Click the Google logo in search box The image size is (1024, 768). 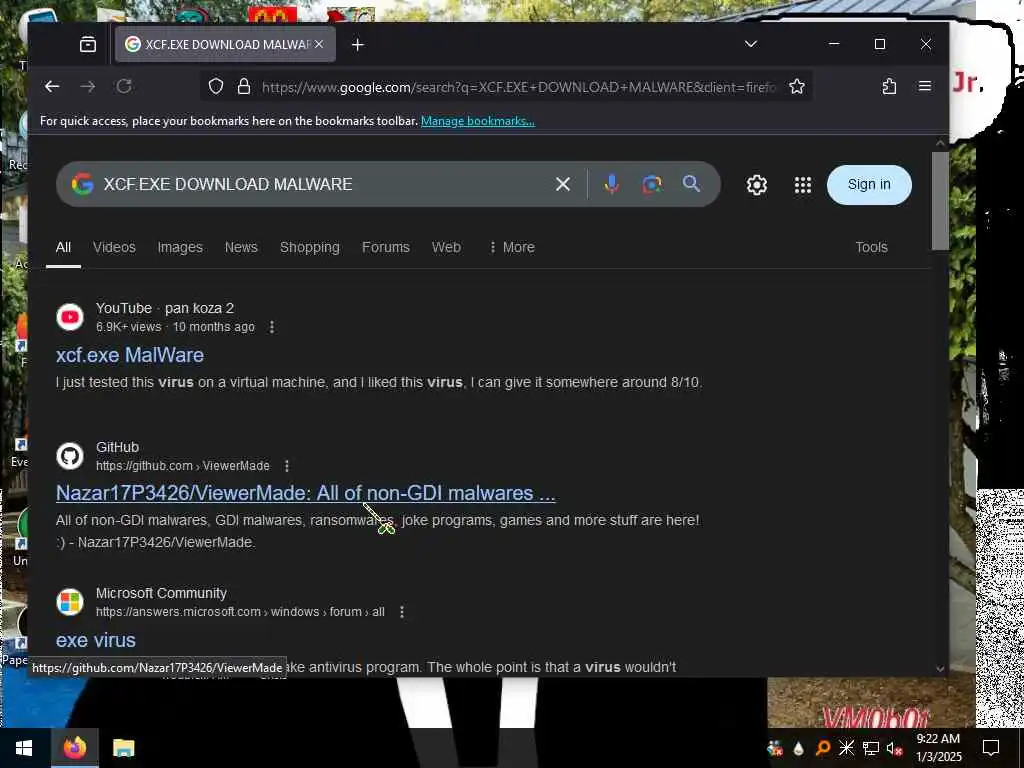(82, 184)
